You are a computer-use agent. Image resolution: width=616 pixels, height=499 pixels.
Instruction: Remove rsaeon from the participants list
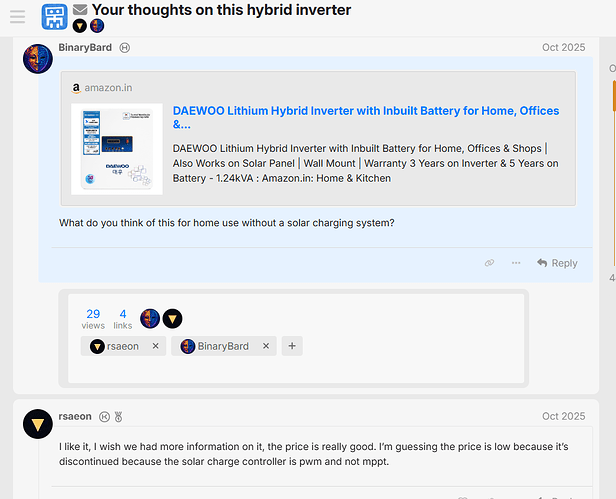click(x=155, y=346)
